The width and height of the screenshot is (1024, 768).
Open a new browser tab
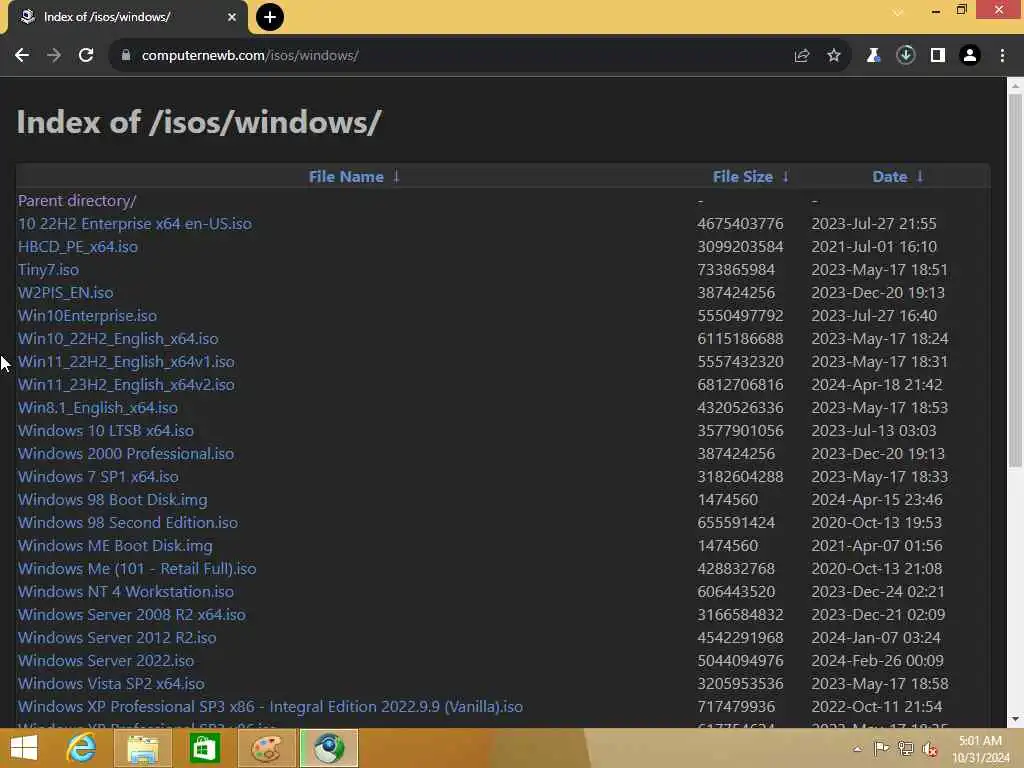click(x=270, y=17)
